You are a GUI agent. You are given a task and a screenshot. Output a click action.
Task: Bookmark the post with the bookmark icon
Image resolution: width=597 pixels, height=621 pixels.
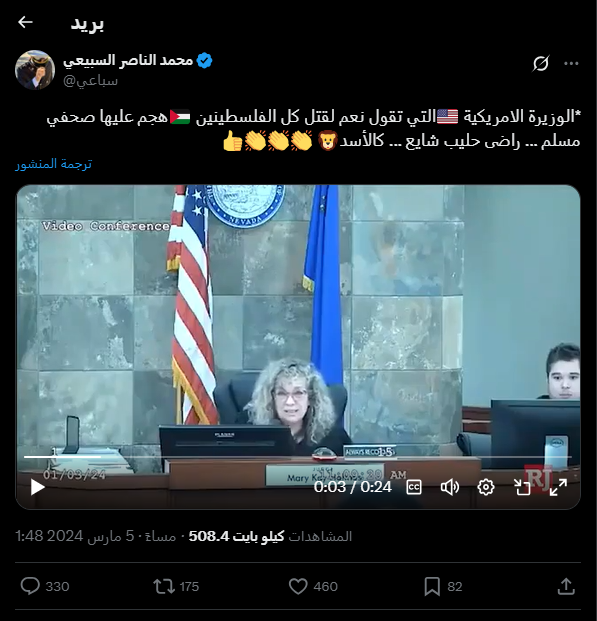coord(432,587)
